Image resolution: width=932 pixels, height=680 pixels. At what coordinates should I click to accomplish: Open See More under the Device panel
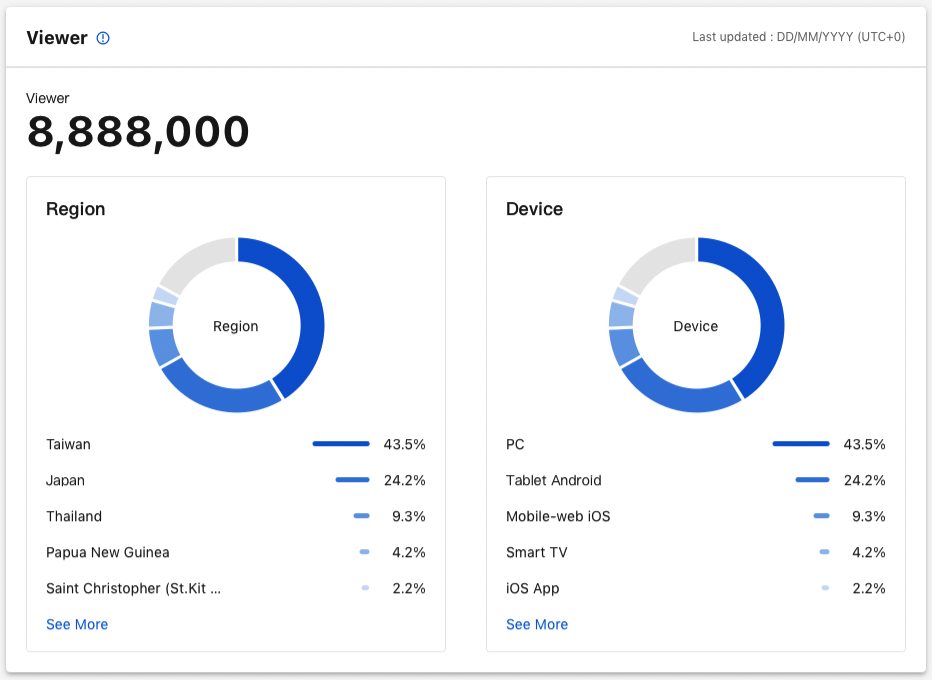coord(537,624)
